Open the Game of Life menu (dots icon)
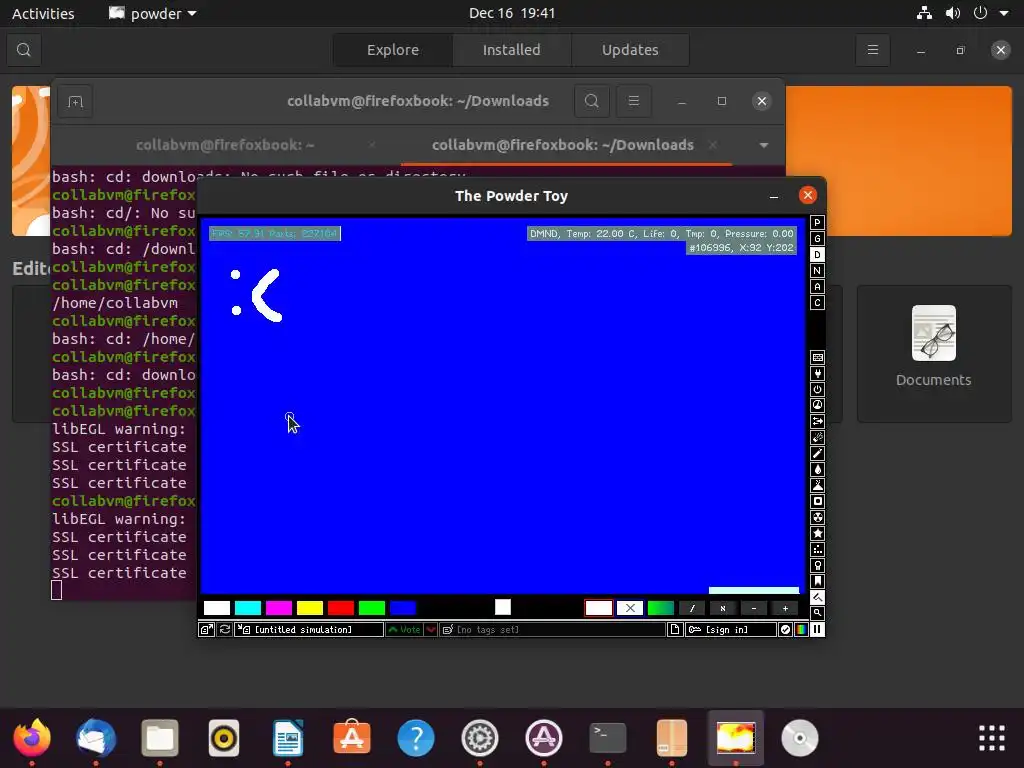The width and height of the screenshot is (1024, 768). pyautogui.click(x=817, y=549)
